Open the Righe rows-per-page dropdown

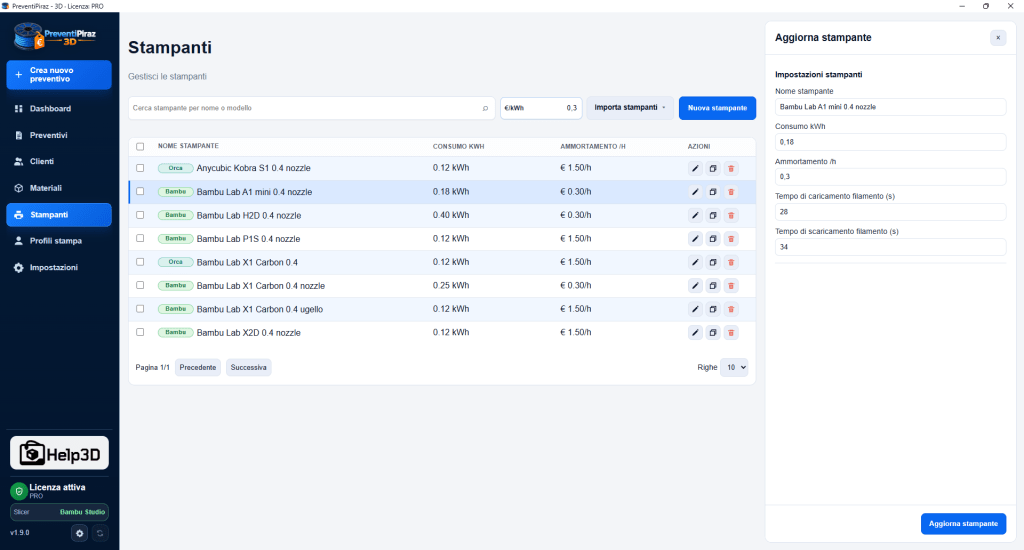pos(734,368)
